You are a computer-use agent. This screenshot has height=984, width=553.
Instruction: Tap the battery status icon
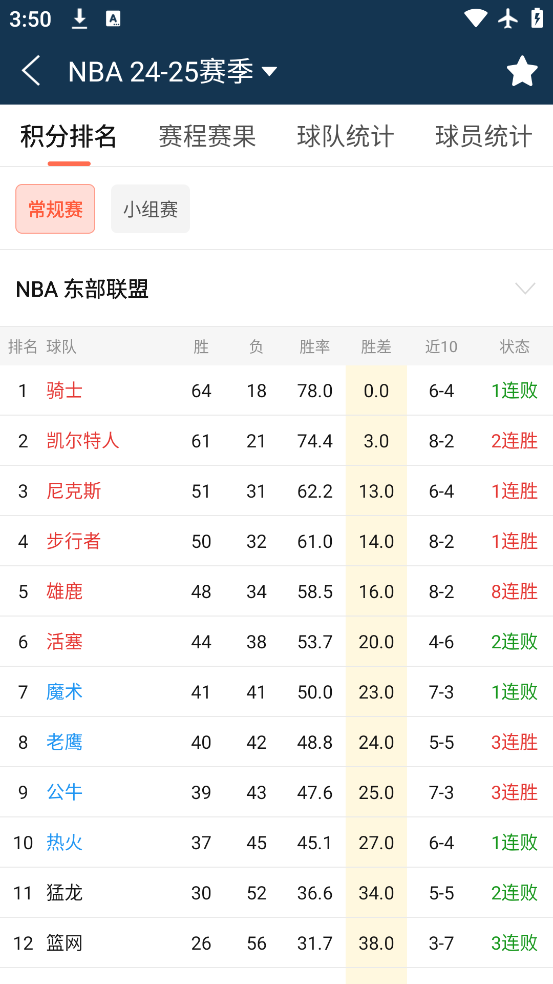[537, 18]
